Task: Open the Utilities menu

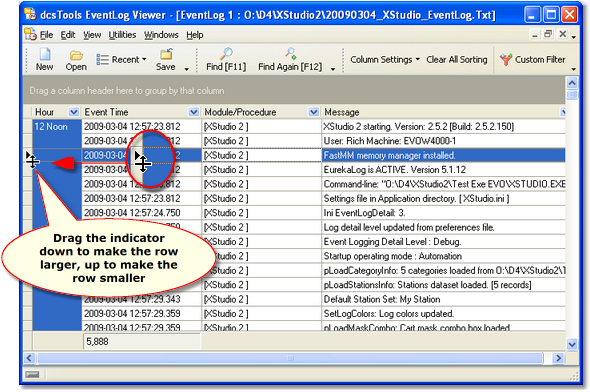Action: pos(122,35)
